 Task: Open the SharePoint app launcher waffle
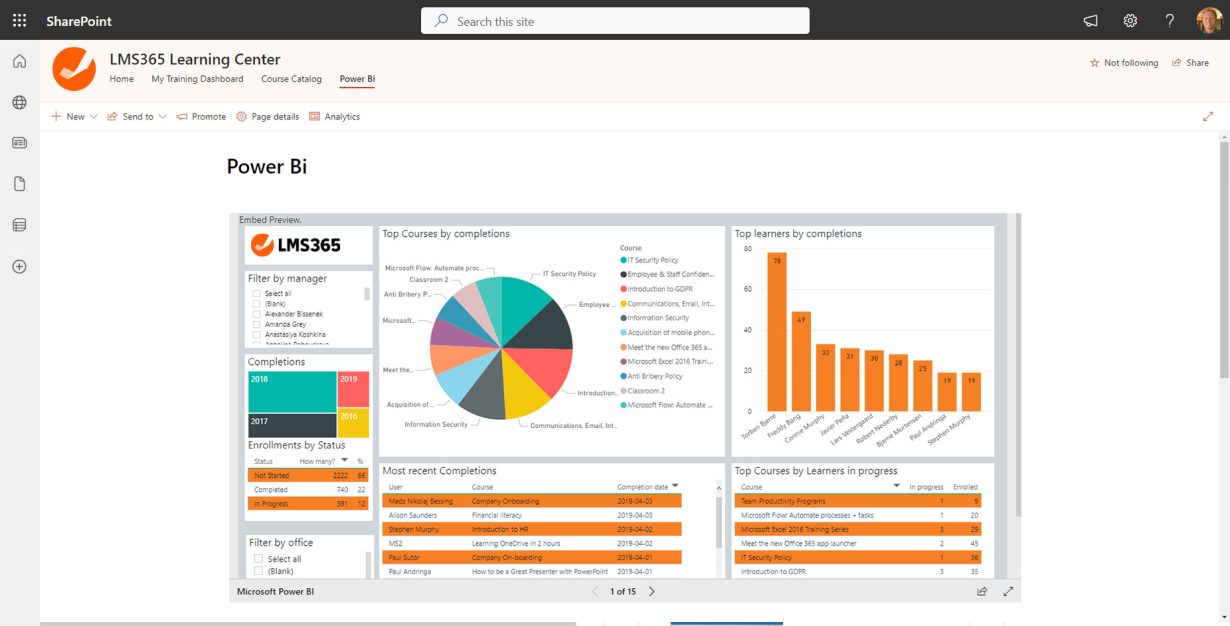coord(19,20)
